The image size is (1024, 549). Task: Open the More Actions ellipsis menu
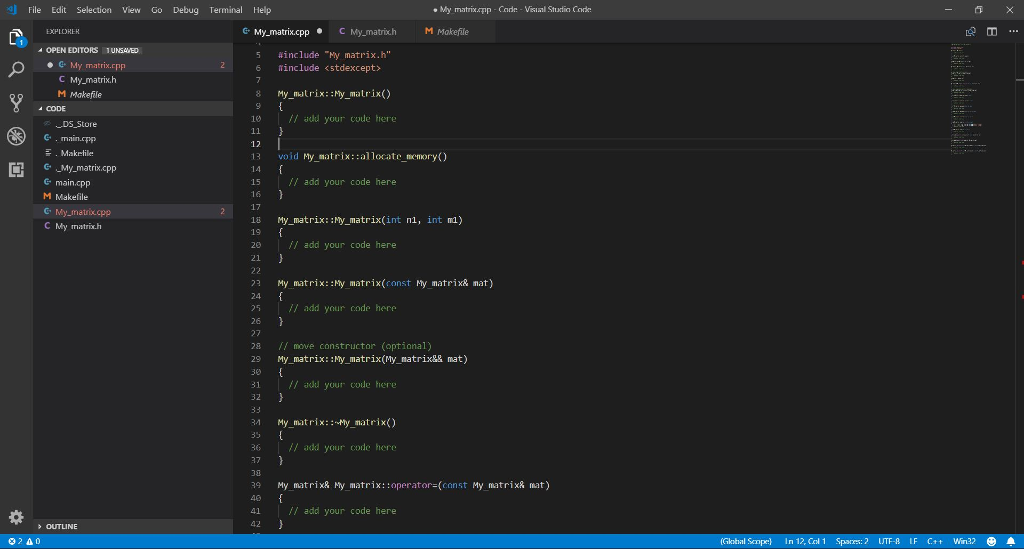1013,31
